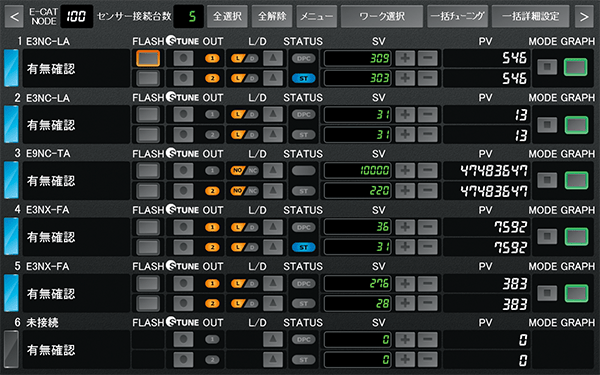
Task: Decrease sensor 5 SV value 276 with minus
Action: click(x=428, y=284)
